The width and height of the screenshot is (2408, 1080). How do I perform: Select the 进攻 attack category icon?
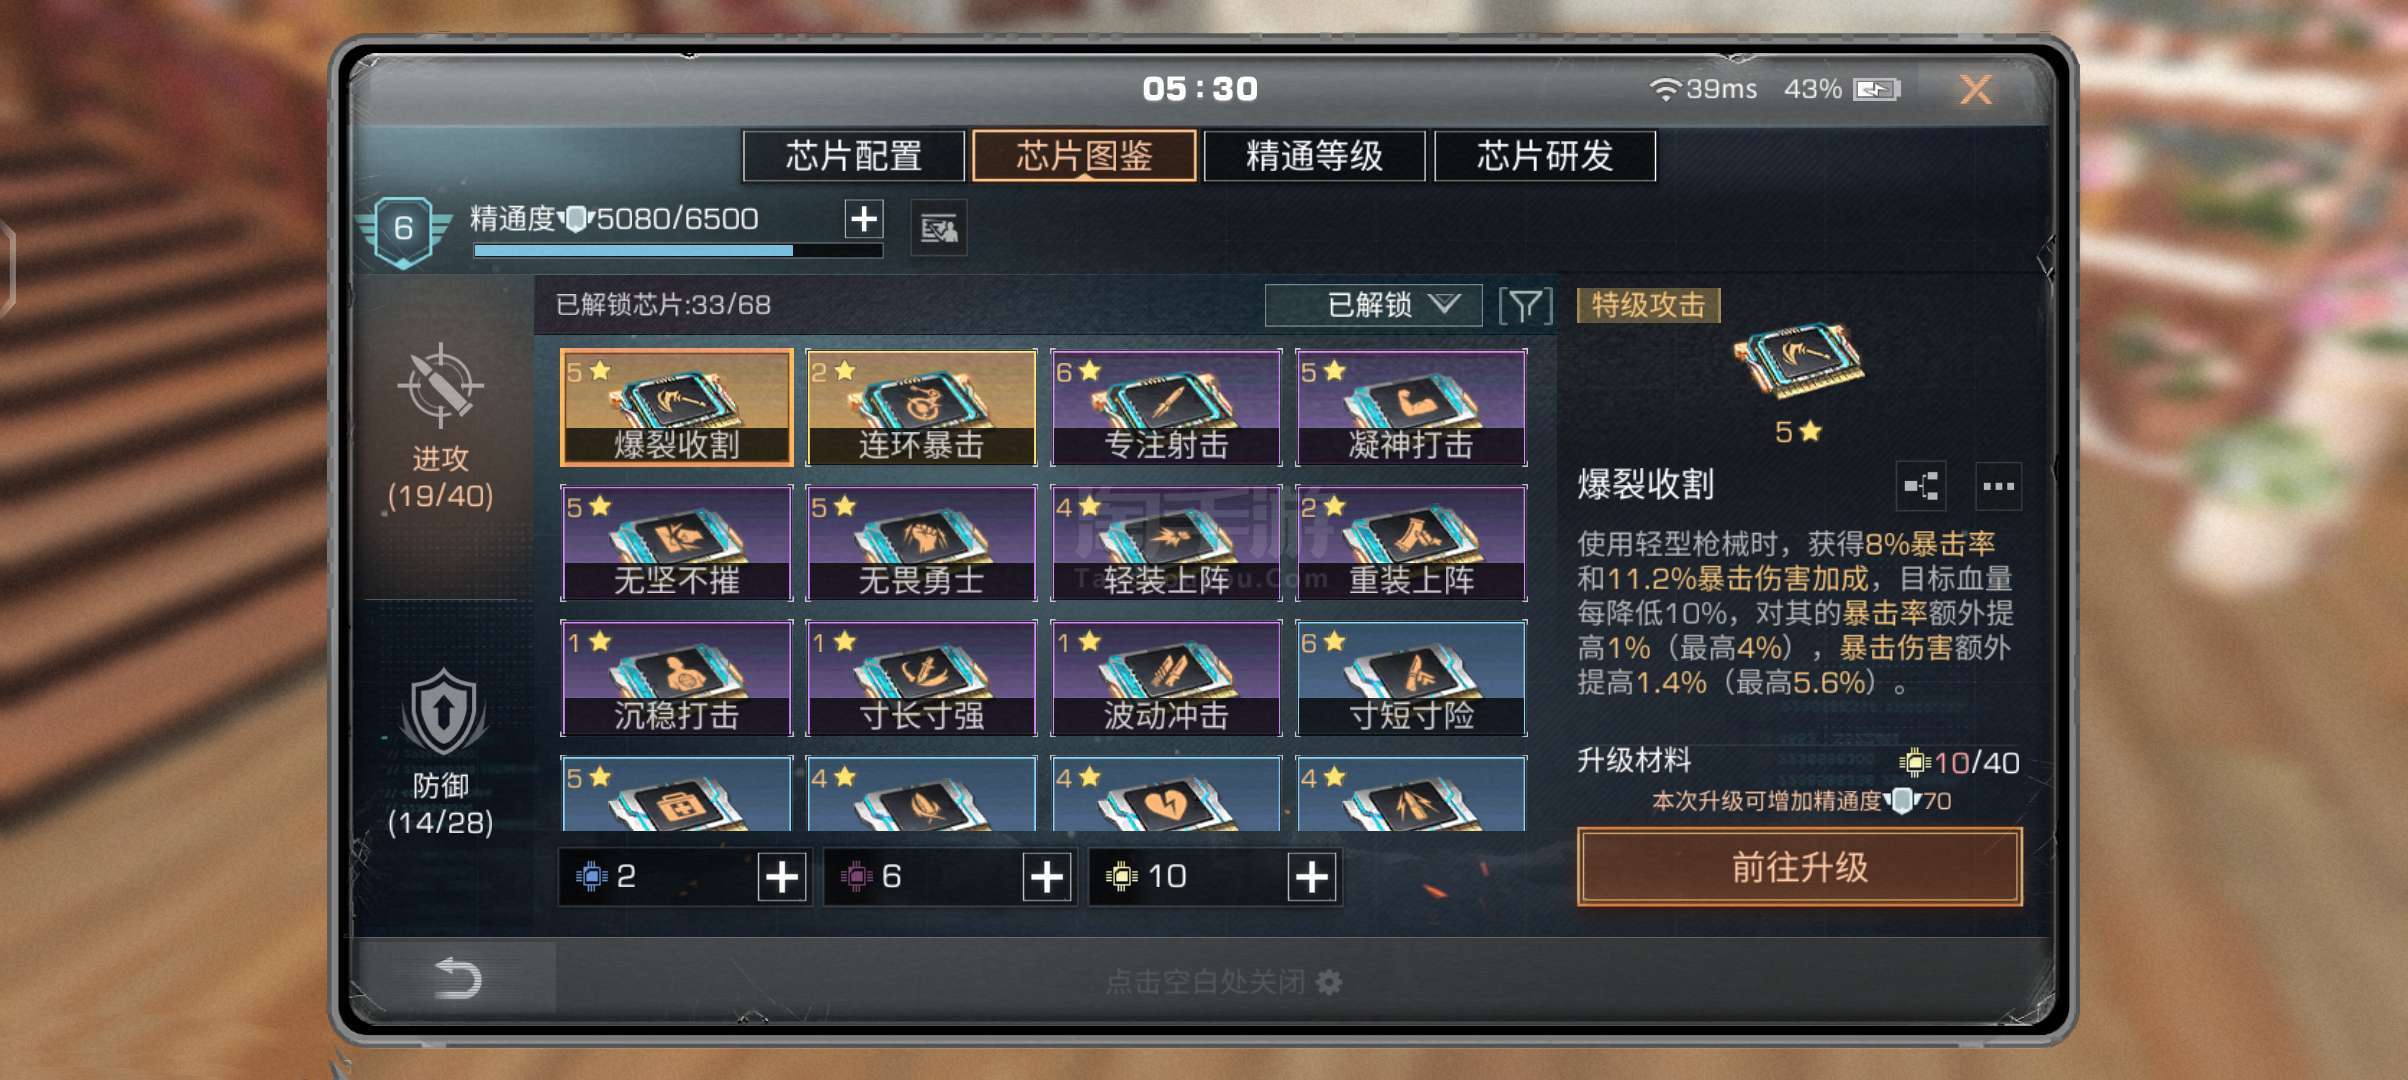pos(441,385)
